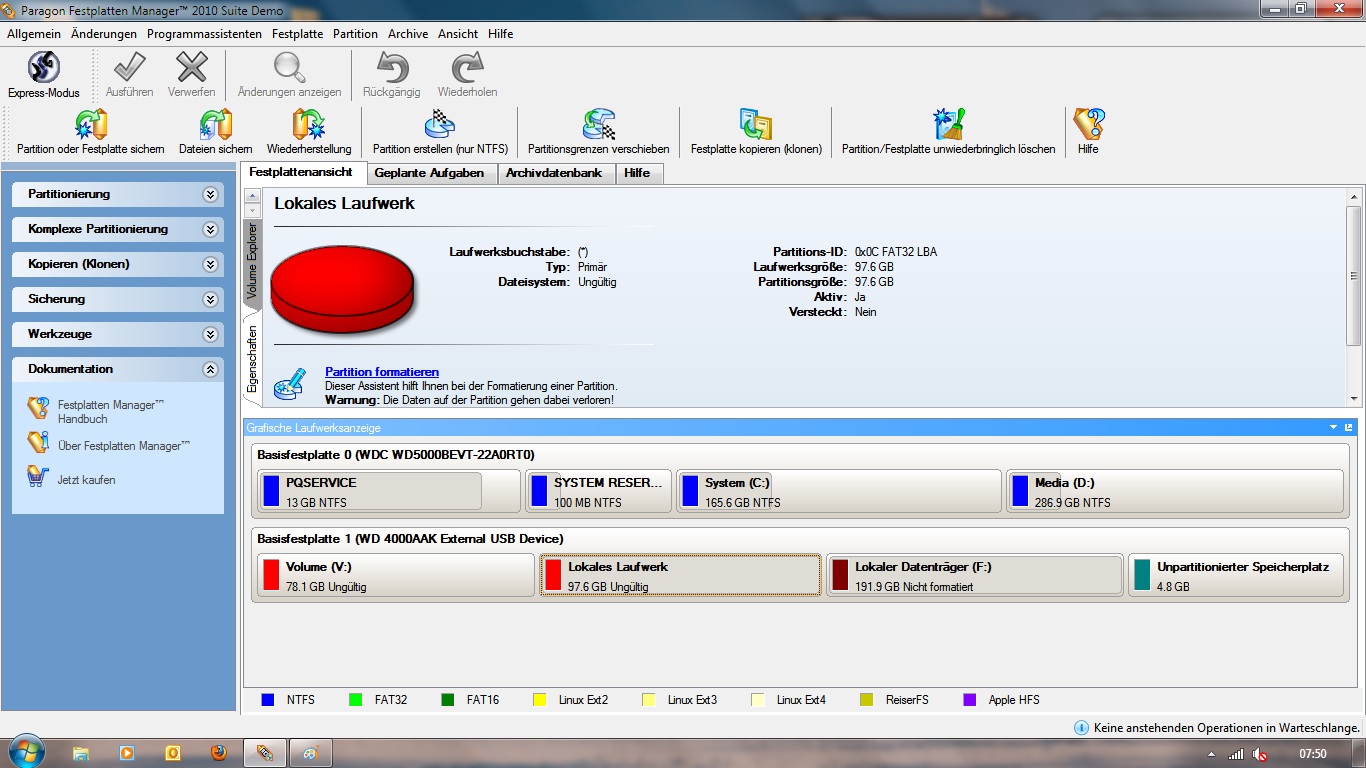This screenshot has height=768, width=1366.
Task: Select Lokaler Datenträger (F:) partition
Action: [974, 576]
